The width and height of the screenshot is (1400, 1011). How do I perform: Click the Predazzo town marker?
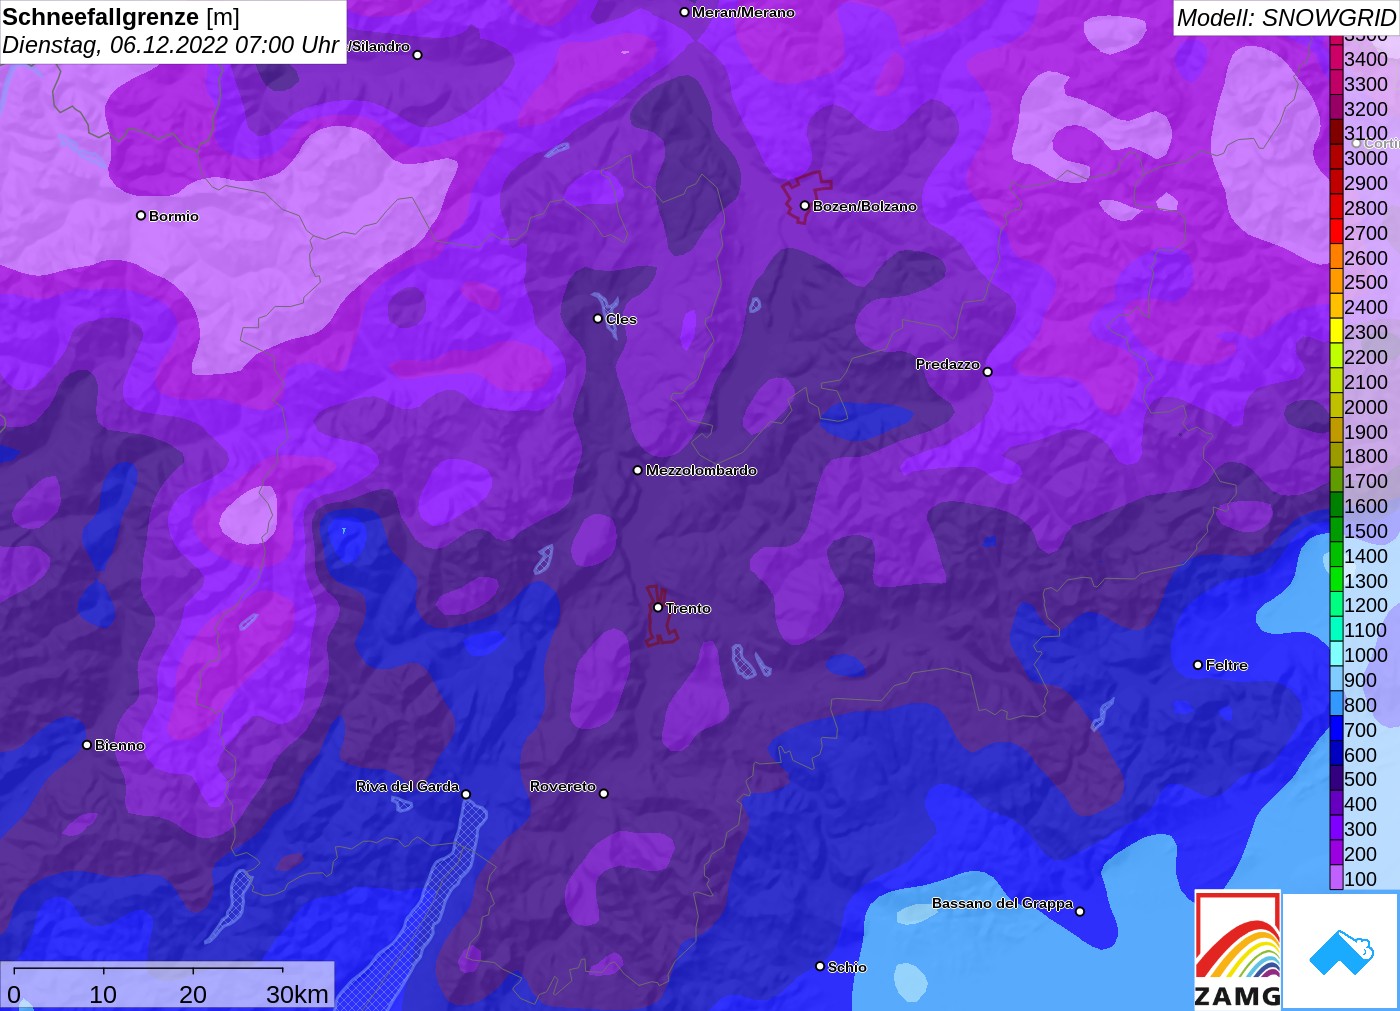pos(988,372)
